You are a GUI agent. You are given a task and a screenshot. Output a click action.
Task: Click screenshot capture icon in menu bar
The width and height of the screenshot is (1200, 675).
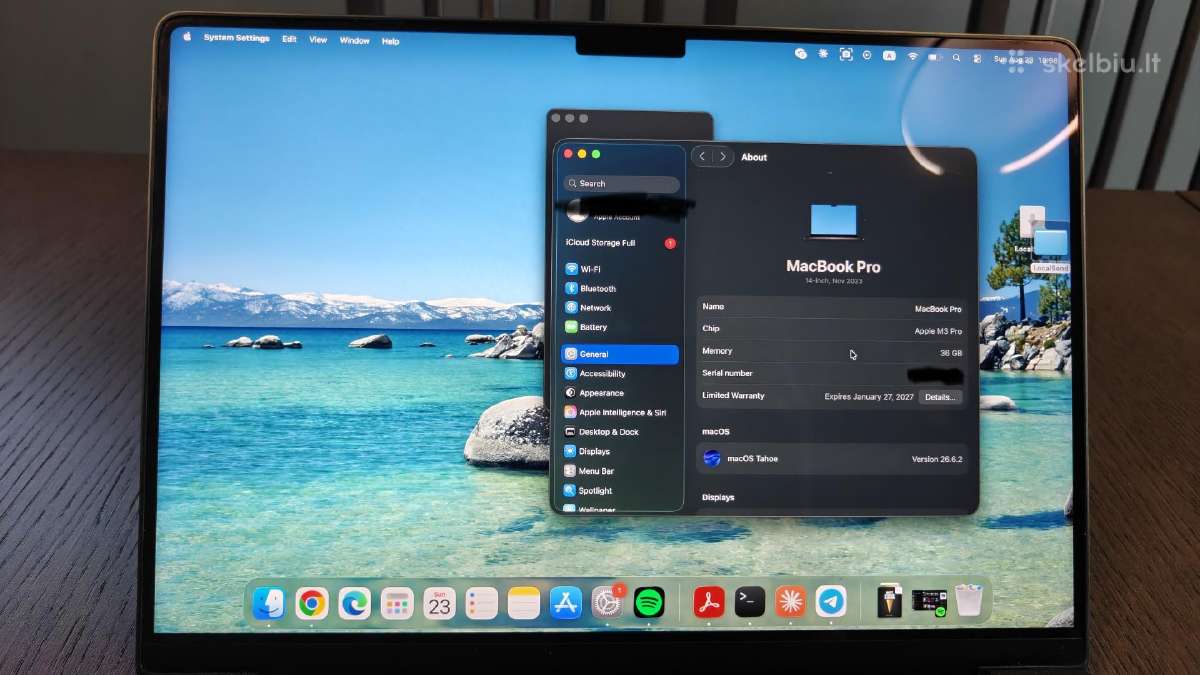[x=846, y=54]
